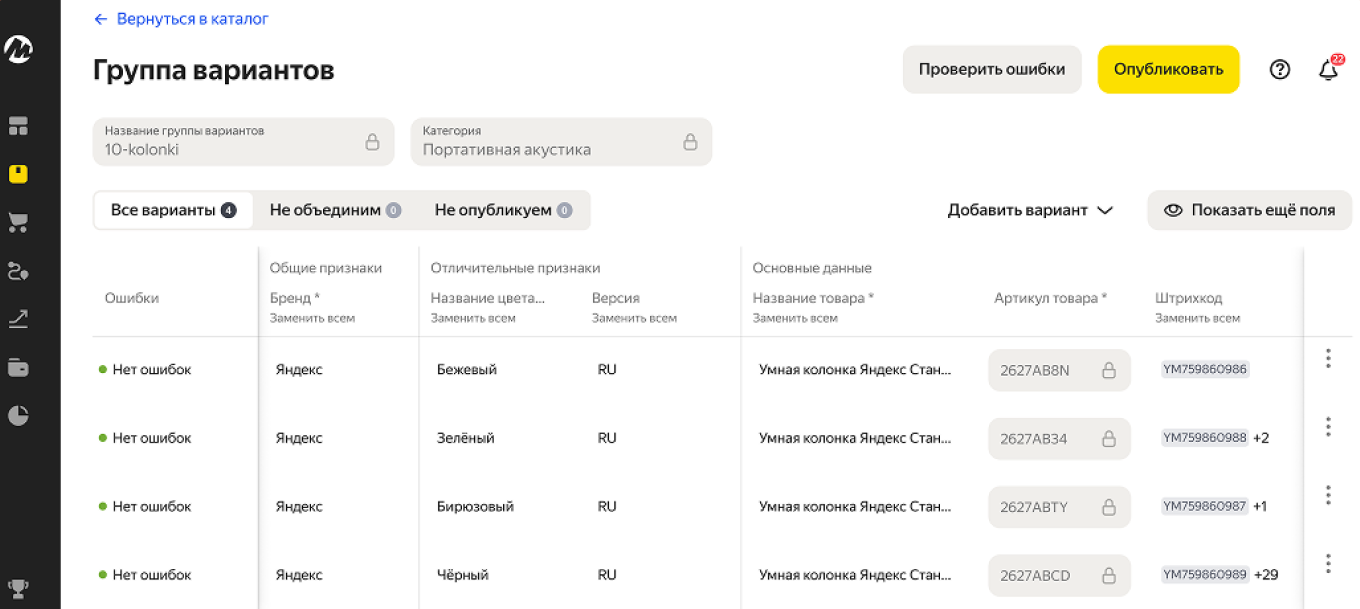Open the shopping cart orders icon
Viewport: 1360px width, 609px height.
tap(18, 222)
